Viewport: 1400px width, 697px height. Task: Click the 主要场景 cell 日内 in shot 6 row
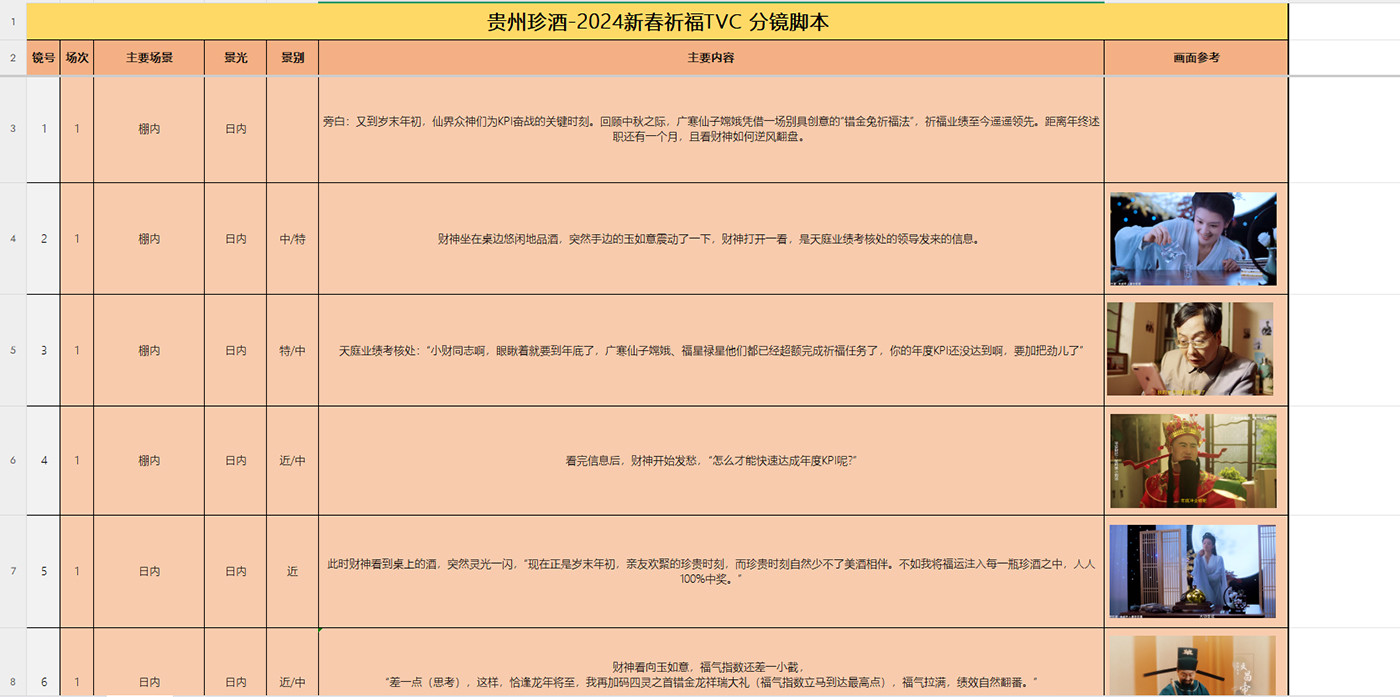point(149,663)
